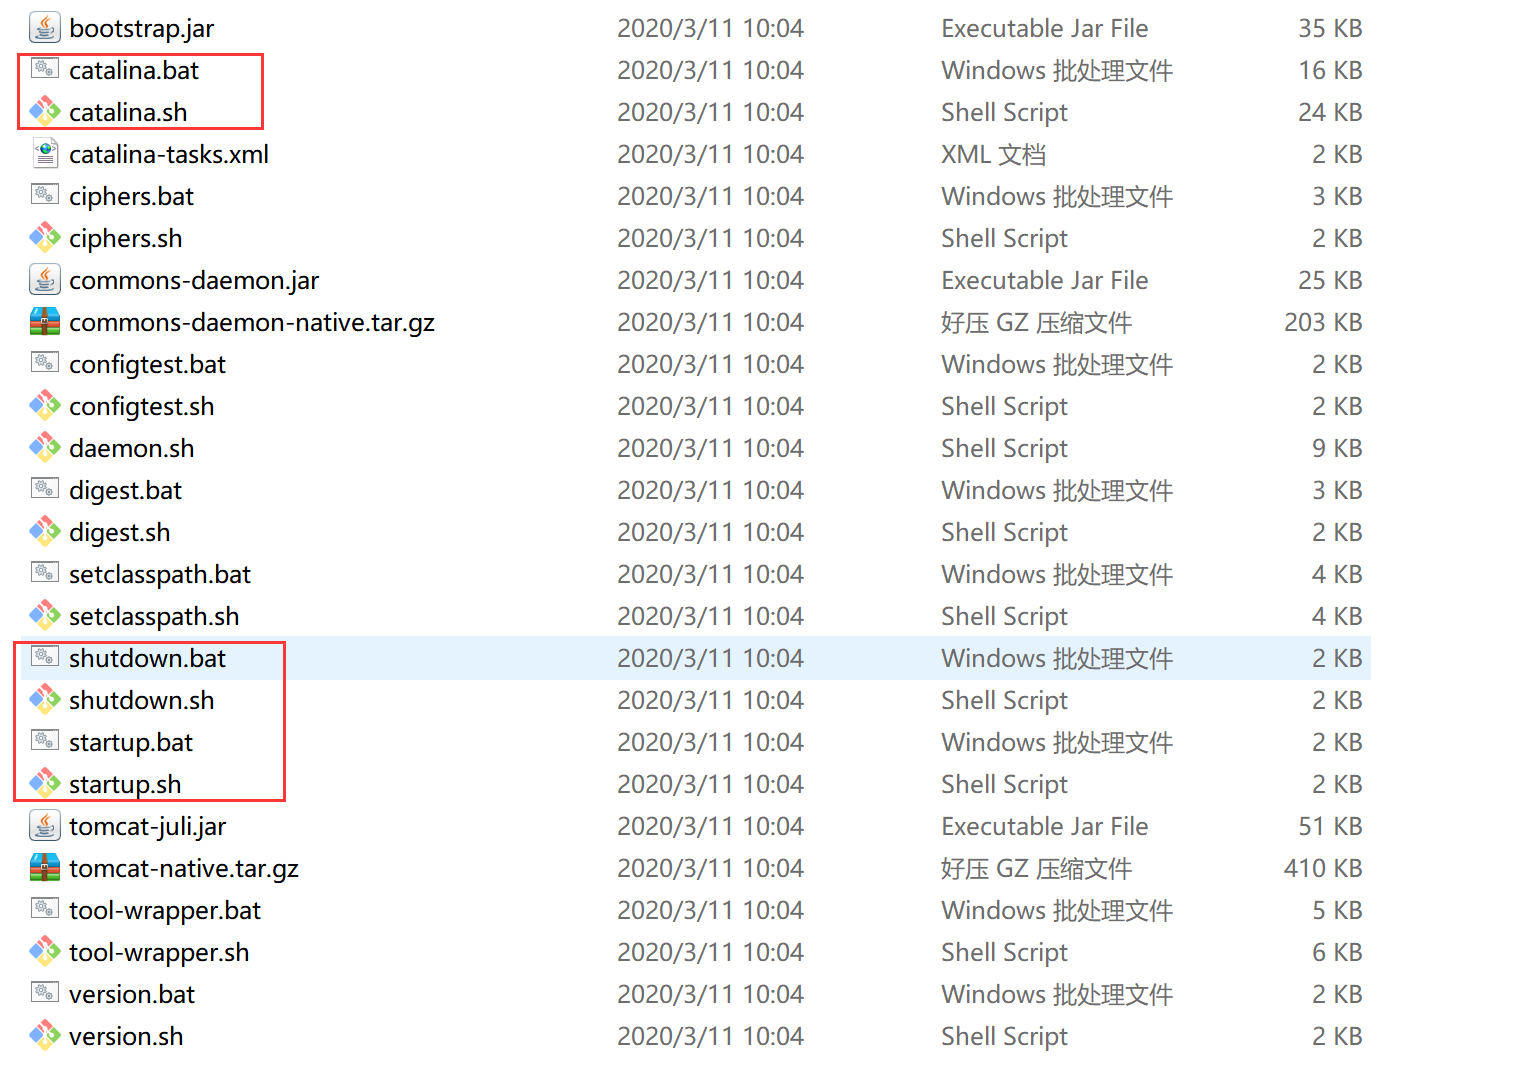Select the file name tomcat-juli.jar
Viewport: 1539px width, 1079px height.
pos(147,826)
